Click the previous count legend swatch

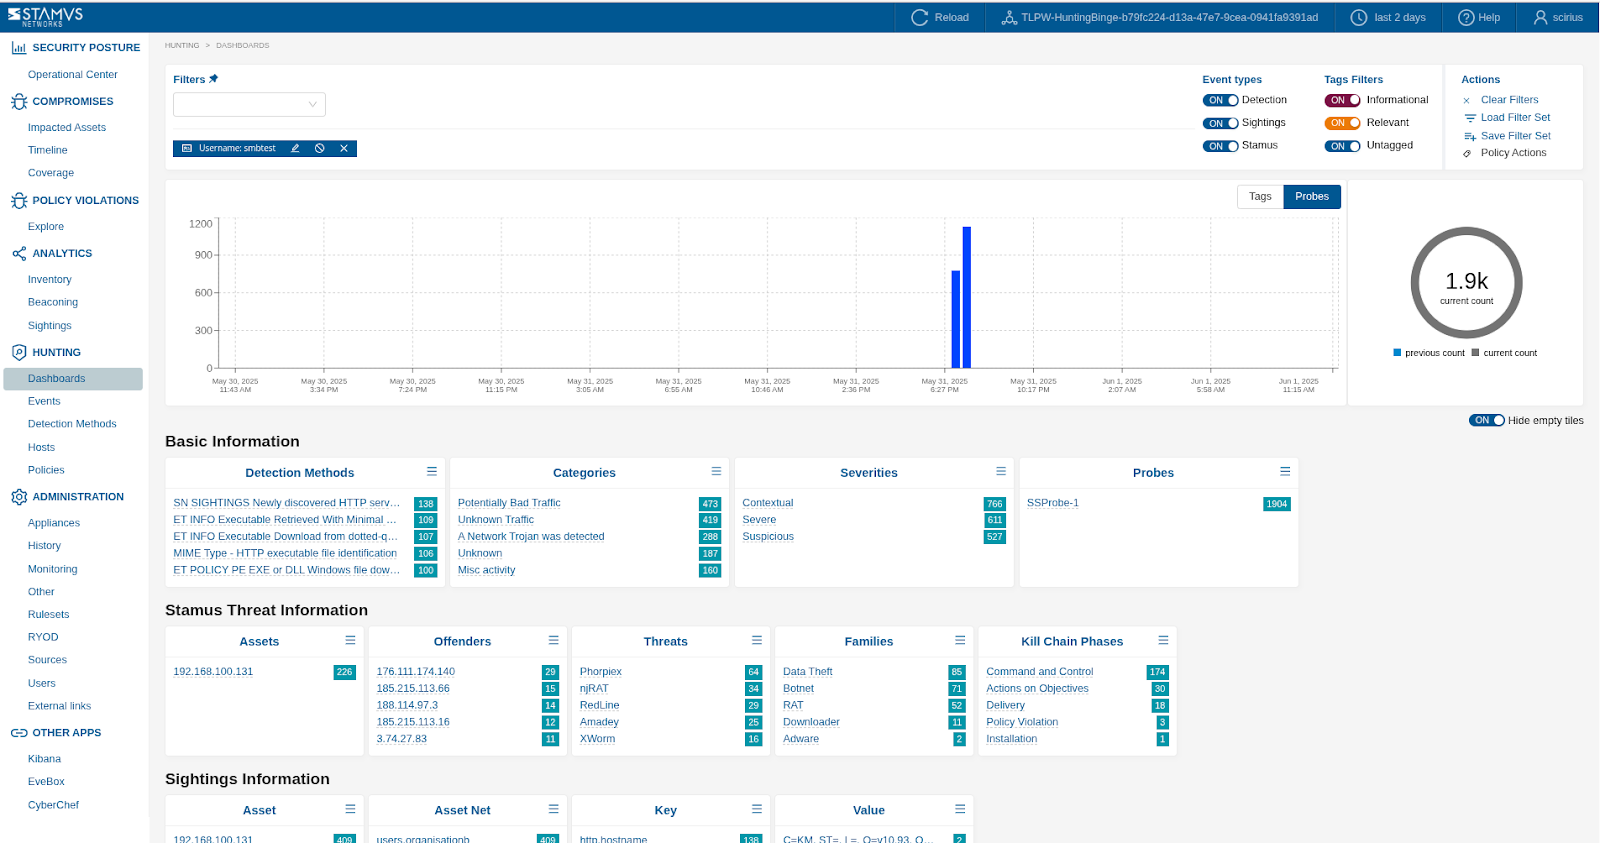tap(1397, 353)
